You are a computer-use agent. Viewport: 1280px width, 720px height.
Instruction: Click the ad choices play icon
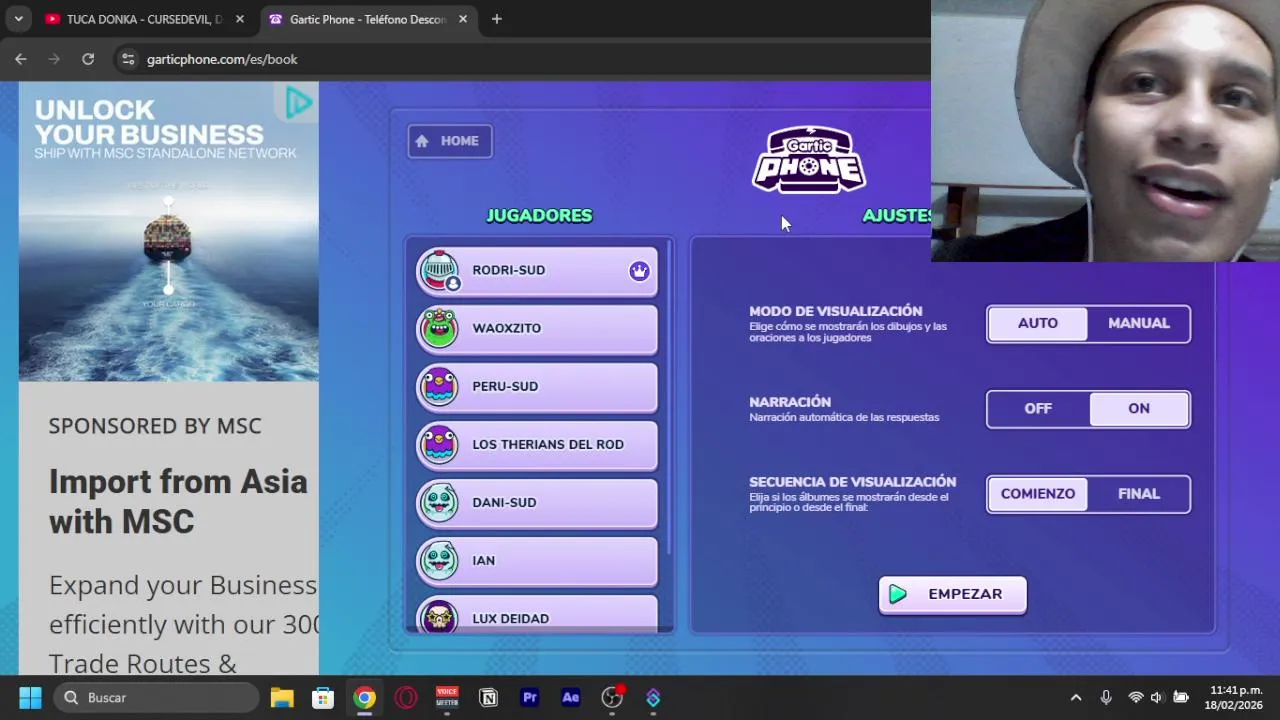[x=297, y=102]
